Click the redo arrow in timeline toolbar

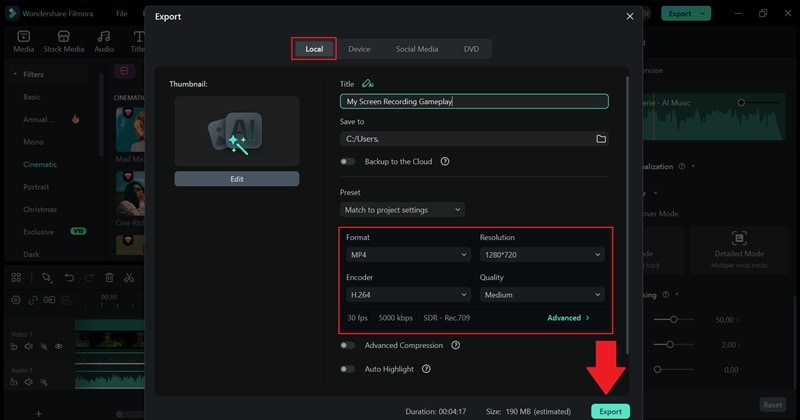coord(89,278)
